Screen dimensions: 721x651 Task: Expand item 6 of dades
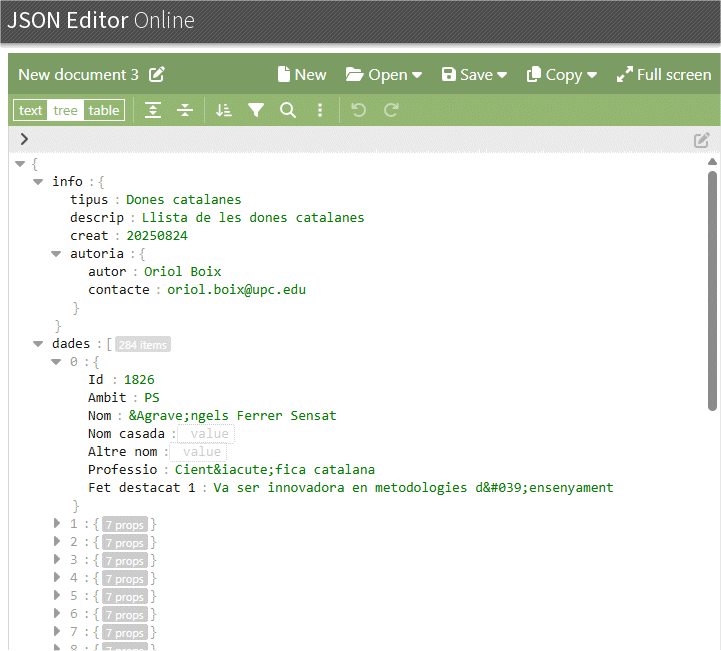point(57,613)
